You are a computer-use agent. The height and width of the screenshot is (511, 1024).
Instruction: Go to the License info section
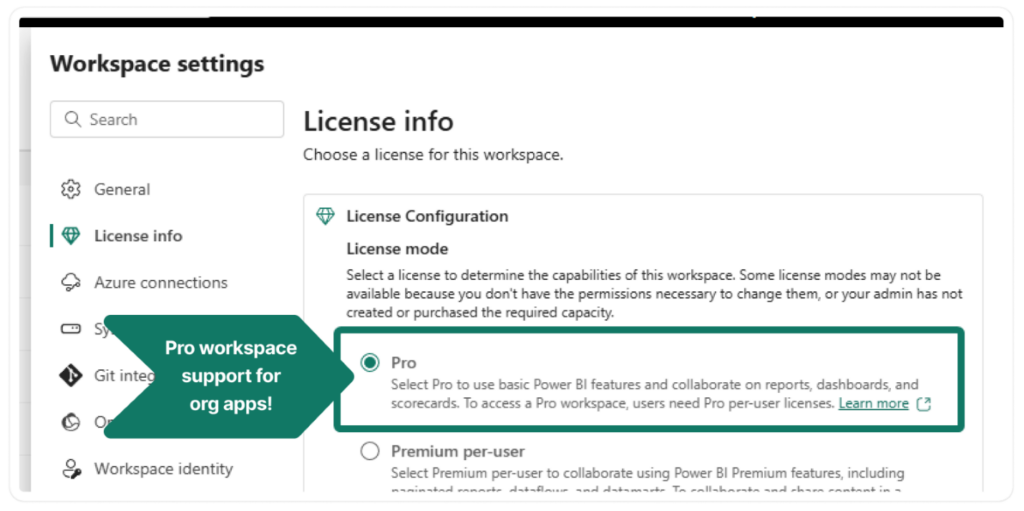(138, 236)
